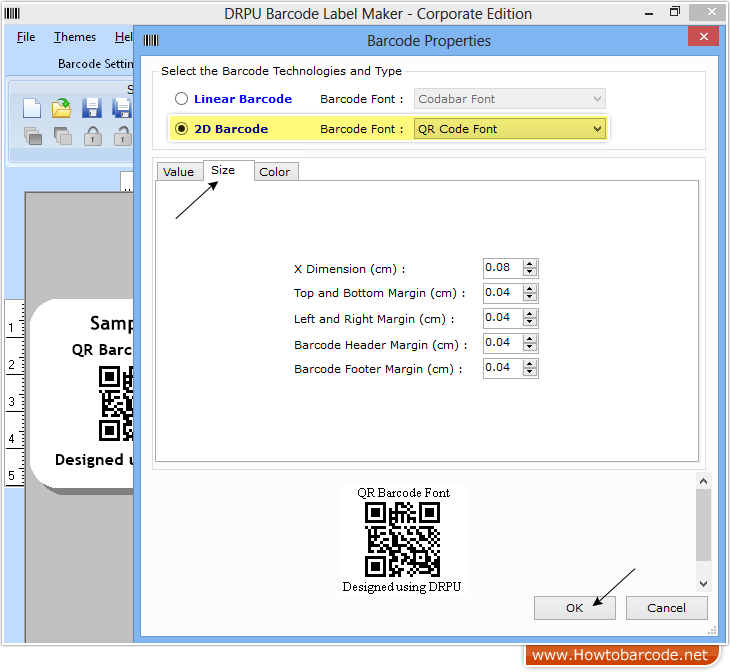Decrease Barcode Footer Margin value
The height and width of the screenshot is (672, 730).
[x=530, y=373]
